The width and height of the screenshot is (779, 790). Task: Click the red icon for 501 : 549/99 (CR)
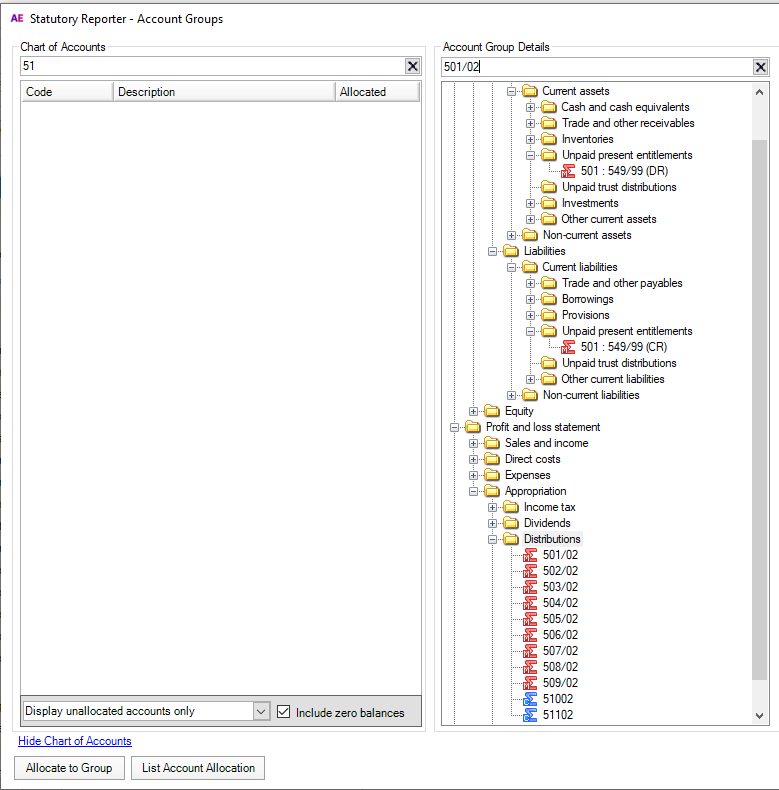pyautogui.click(x=568, y=347)
